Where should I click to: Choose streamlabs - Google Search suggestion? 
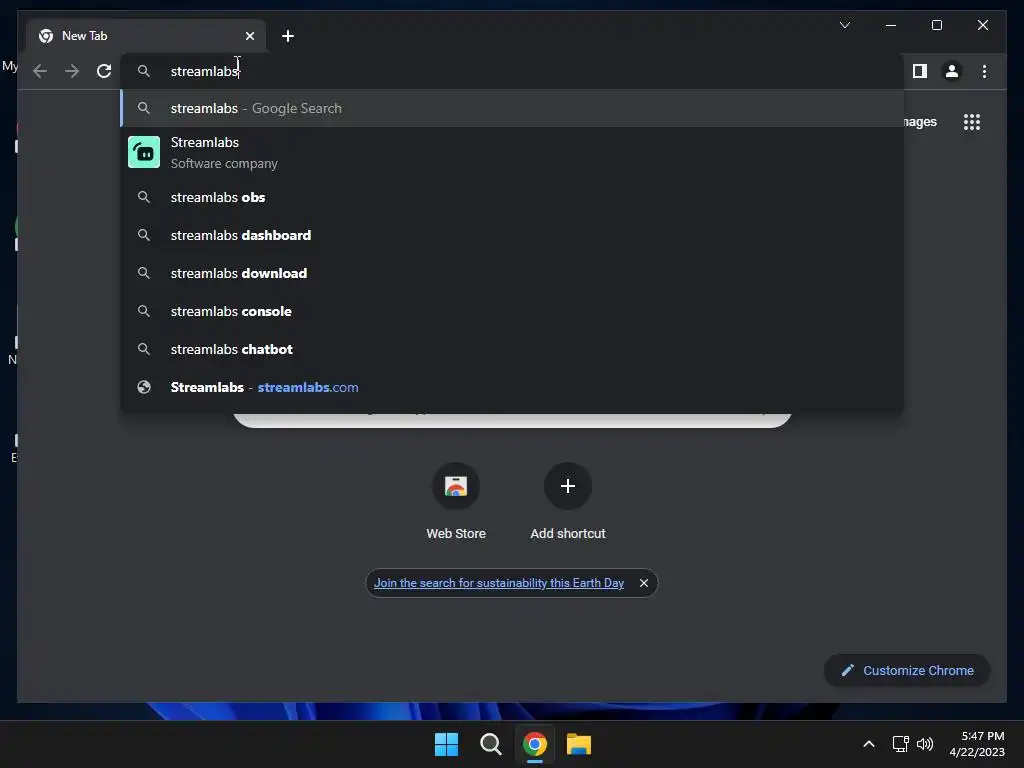512,108
